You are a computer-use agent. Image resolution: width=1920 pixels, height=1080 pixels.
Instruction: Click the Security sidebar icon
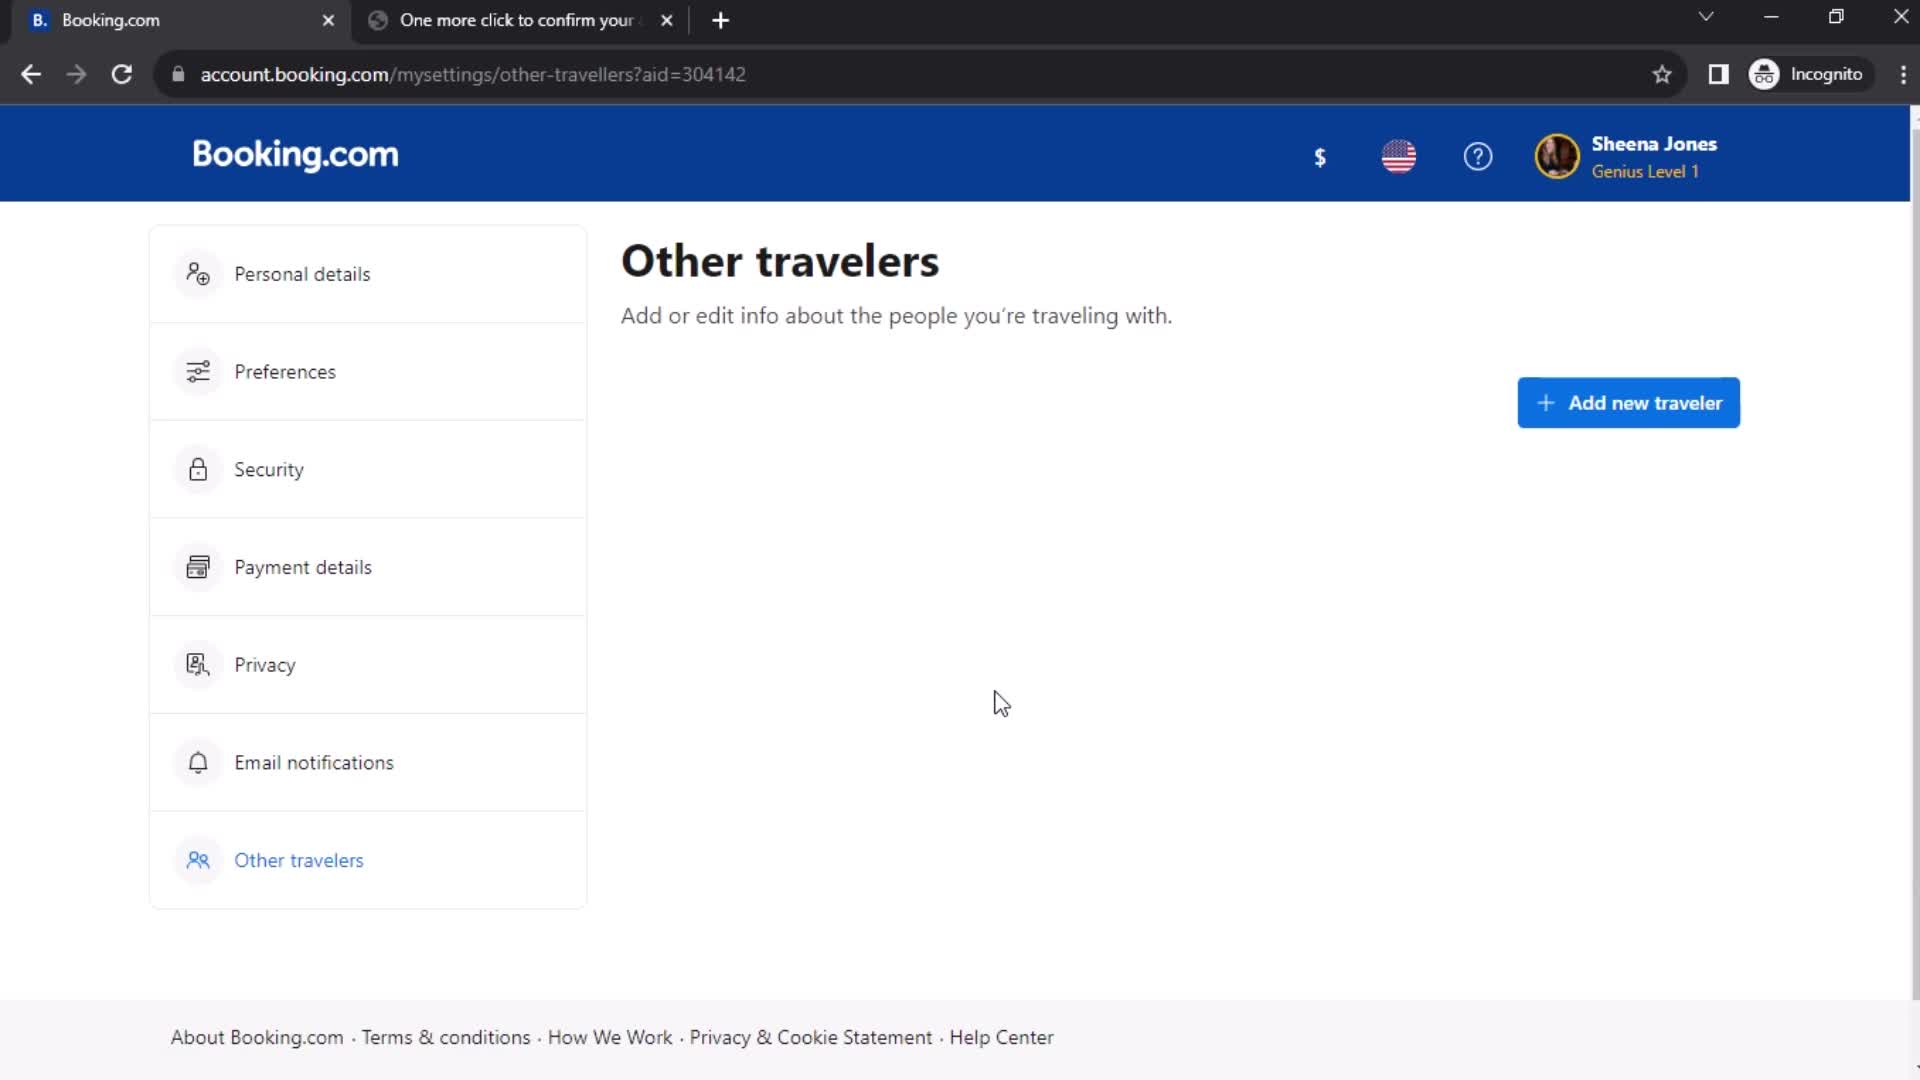[x=196, y=469]
